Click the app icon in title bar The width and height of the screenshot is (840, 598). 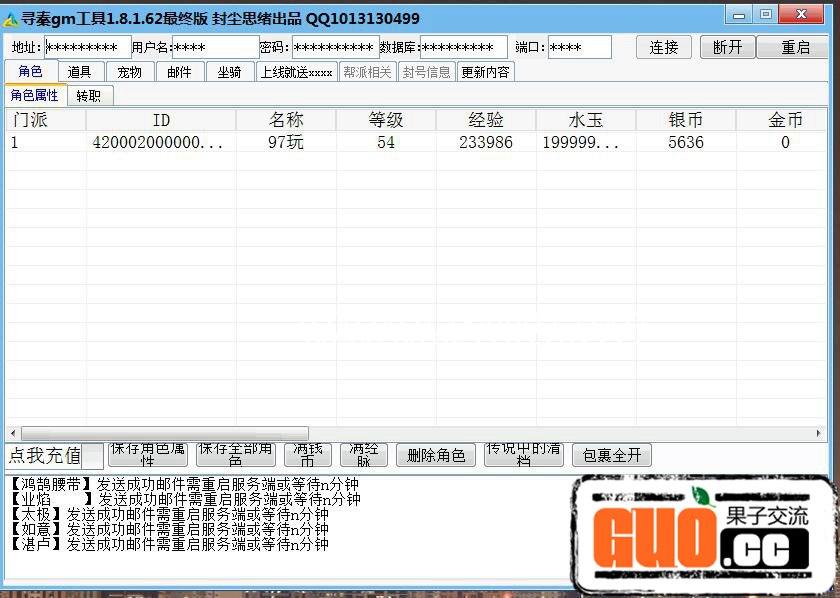click(11, 18)
